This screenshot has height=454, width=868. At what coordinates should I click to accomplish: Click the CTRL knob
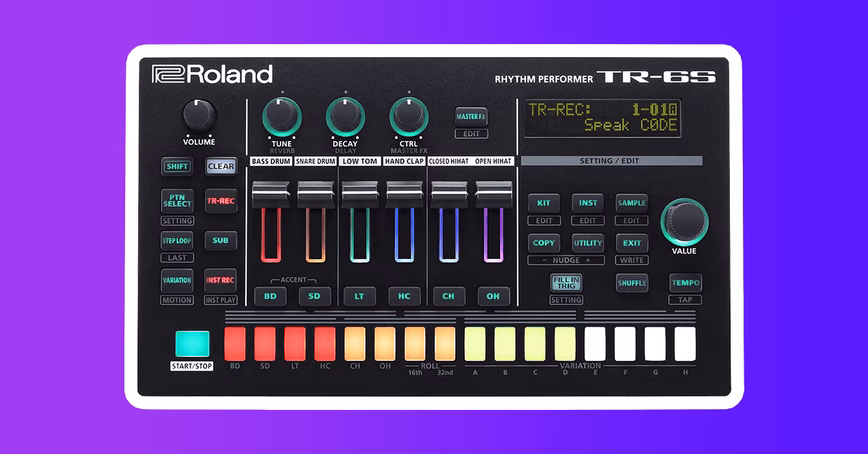click(409, 117)
